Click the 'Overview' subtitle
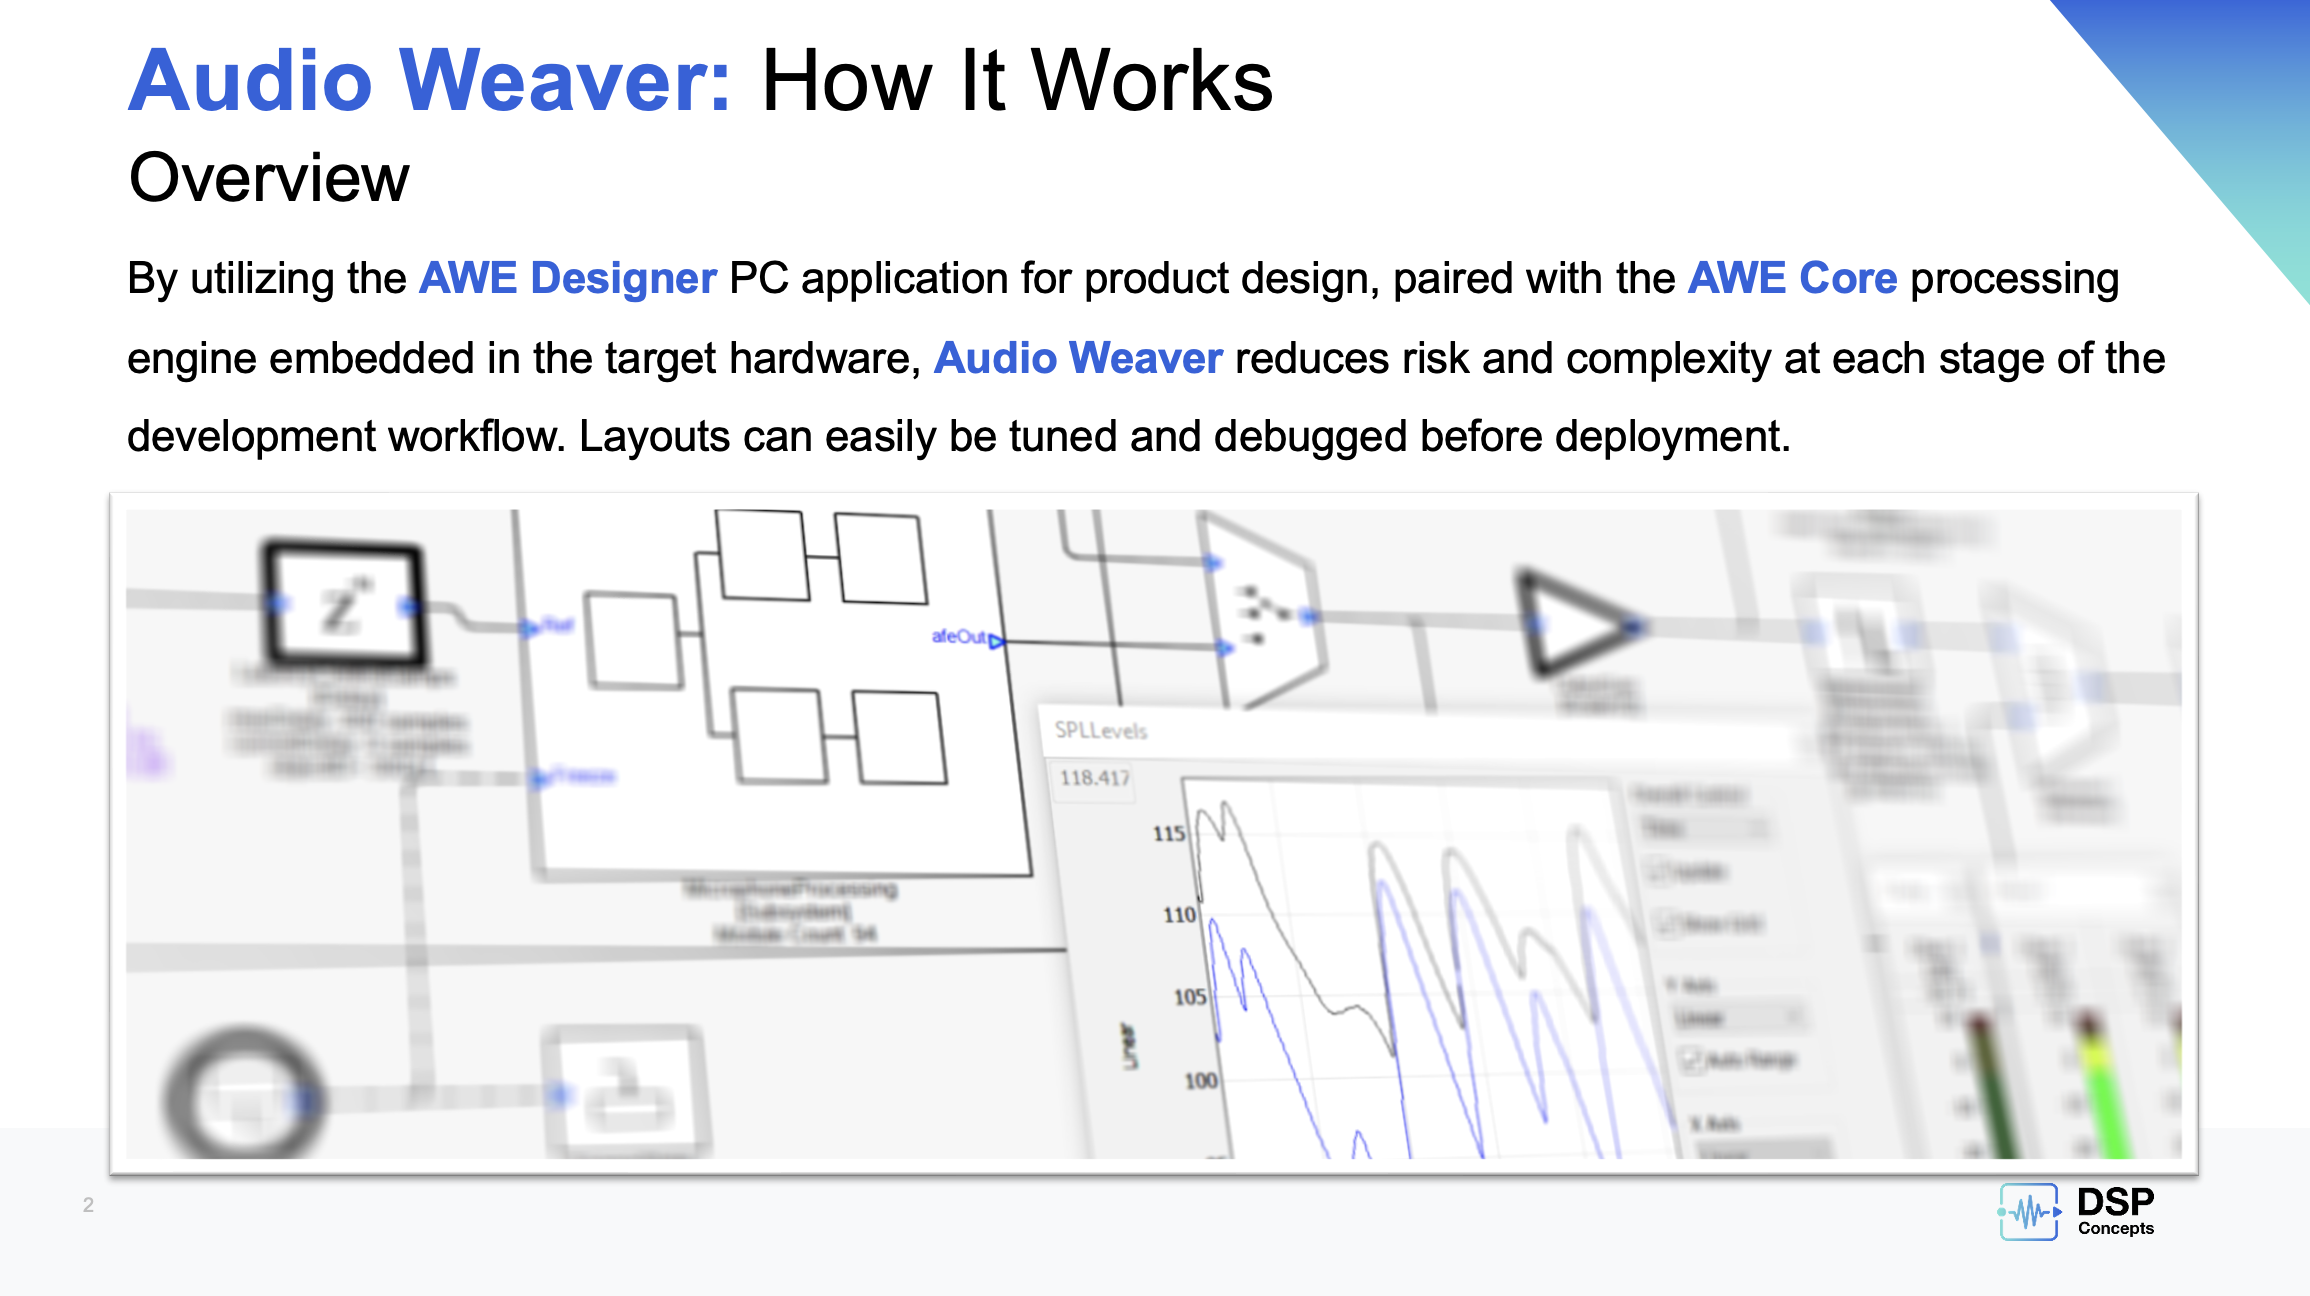 click(x=269, y=178)
